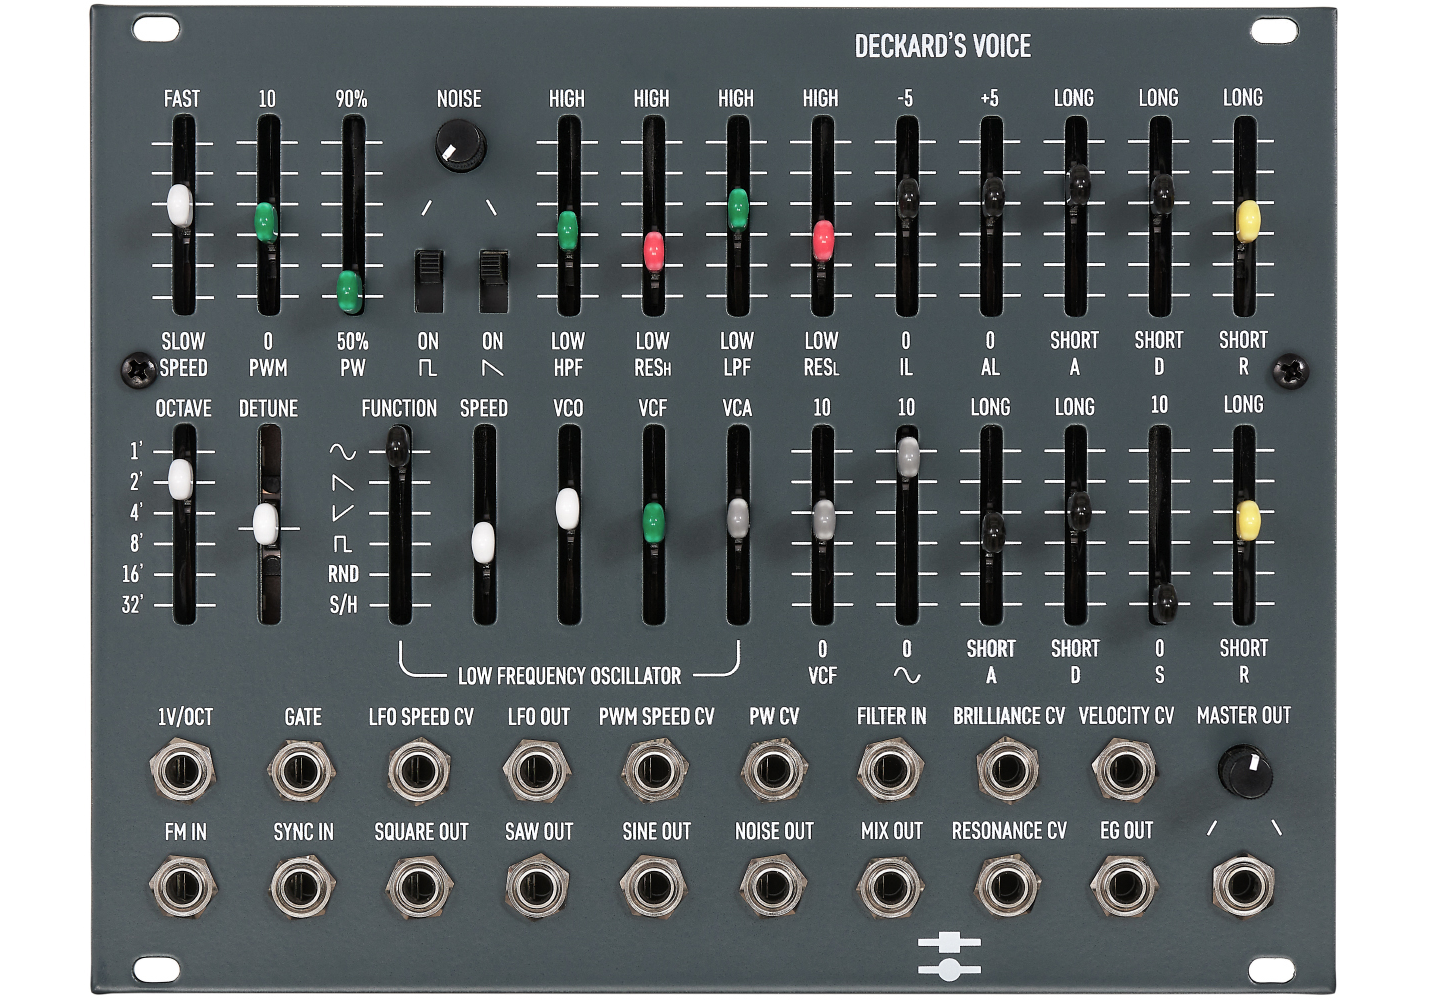Image resolution: width=1429 pixels, height=1000 pixels.
Task: Click the right panel screw beside the R label
Action: [1290, 370]
